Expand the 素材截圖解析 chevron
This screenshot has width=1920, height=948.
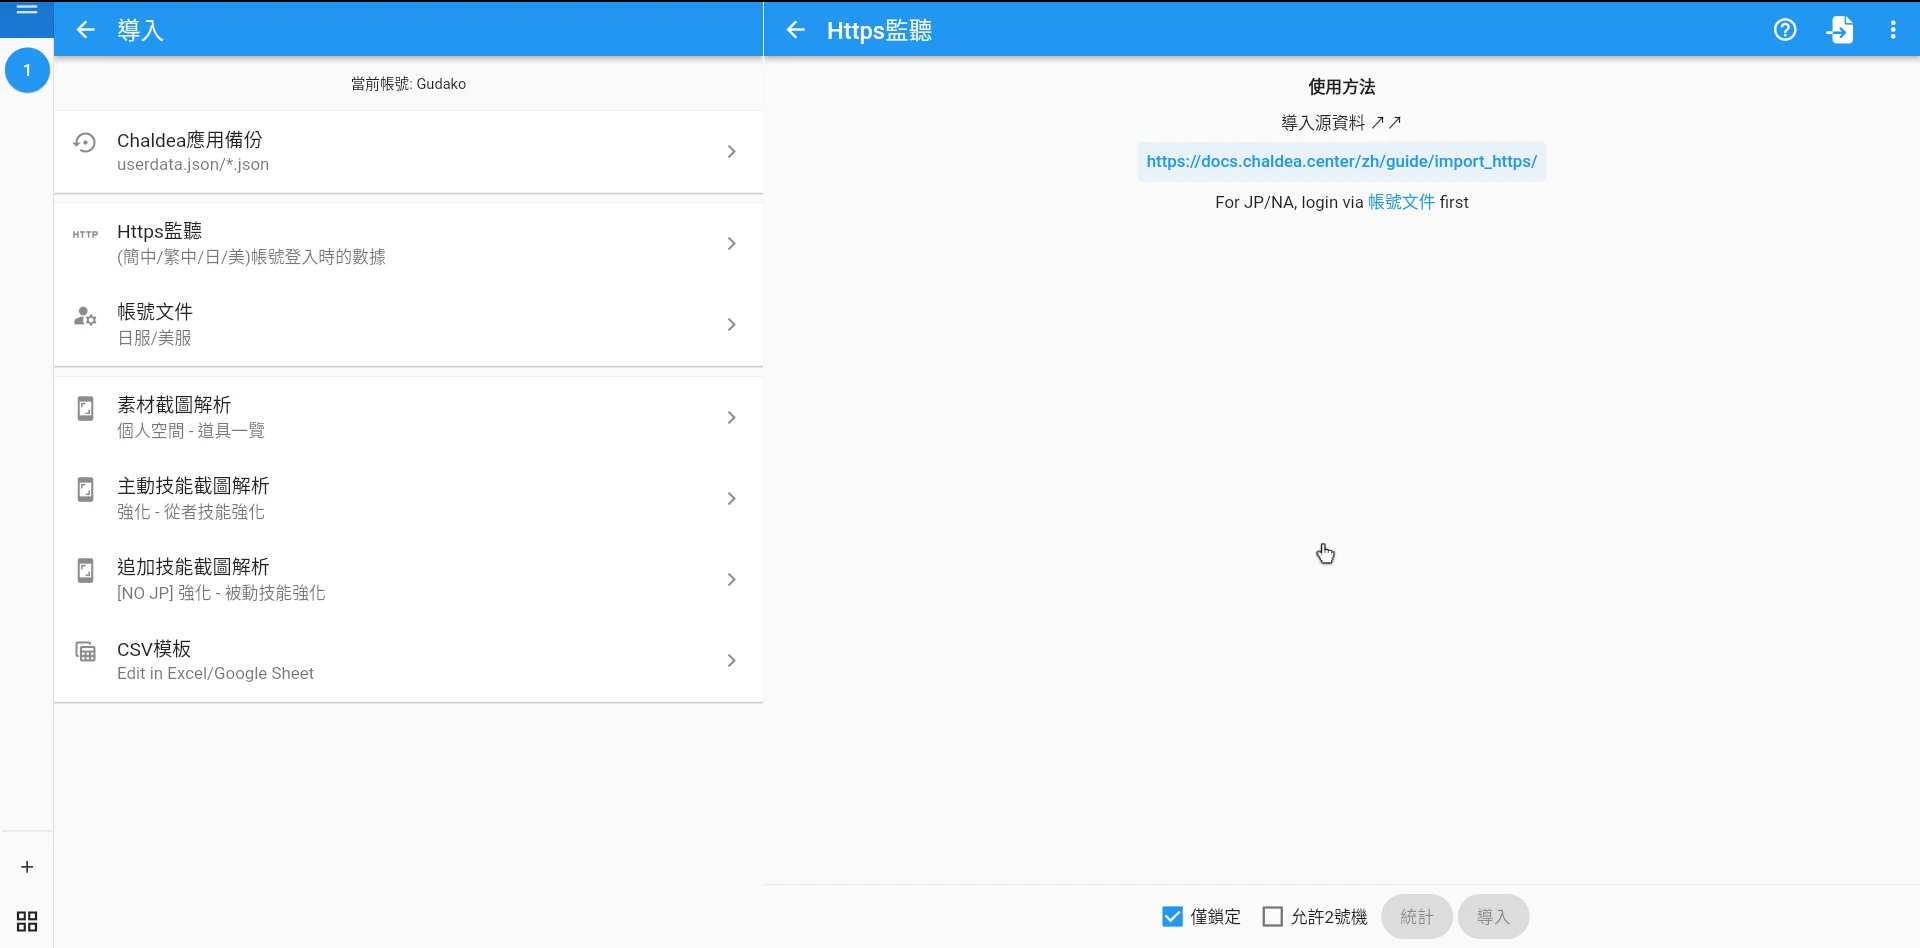[731, 418]
